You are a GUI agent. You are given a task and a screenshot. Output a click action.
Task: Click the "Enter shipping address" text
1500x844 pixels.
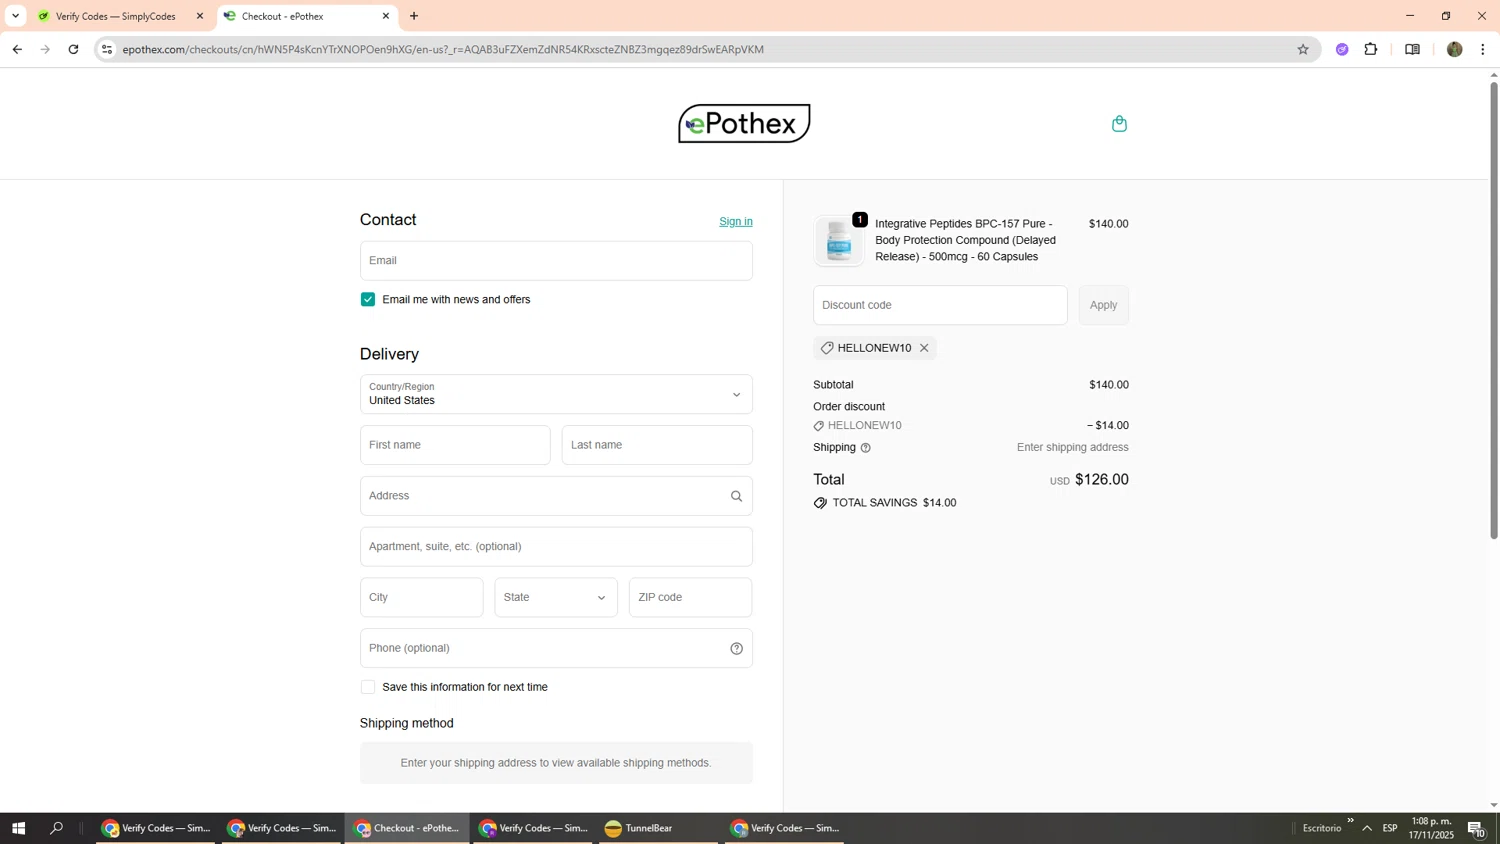(1072, 448)
